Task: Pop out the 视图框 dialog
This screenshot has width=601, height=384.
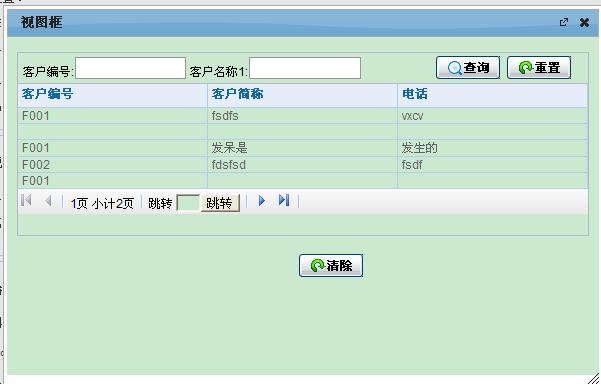Action: (564, 22)
